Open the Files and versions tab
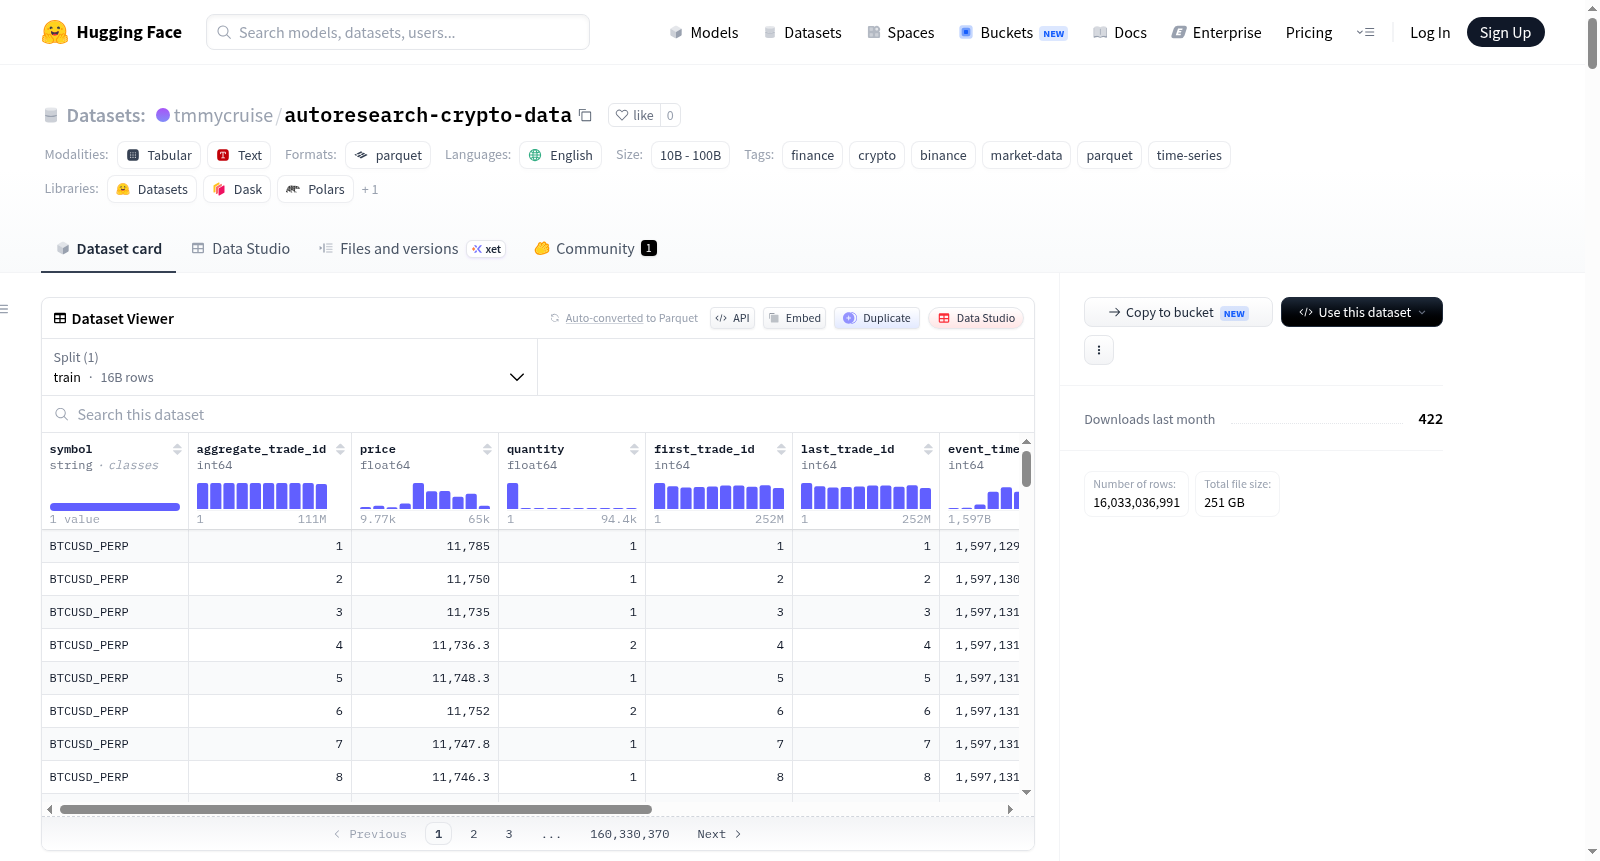 click(x=411, y=248)
